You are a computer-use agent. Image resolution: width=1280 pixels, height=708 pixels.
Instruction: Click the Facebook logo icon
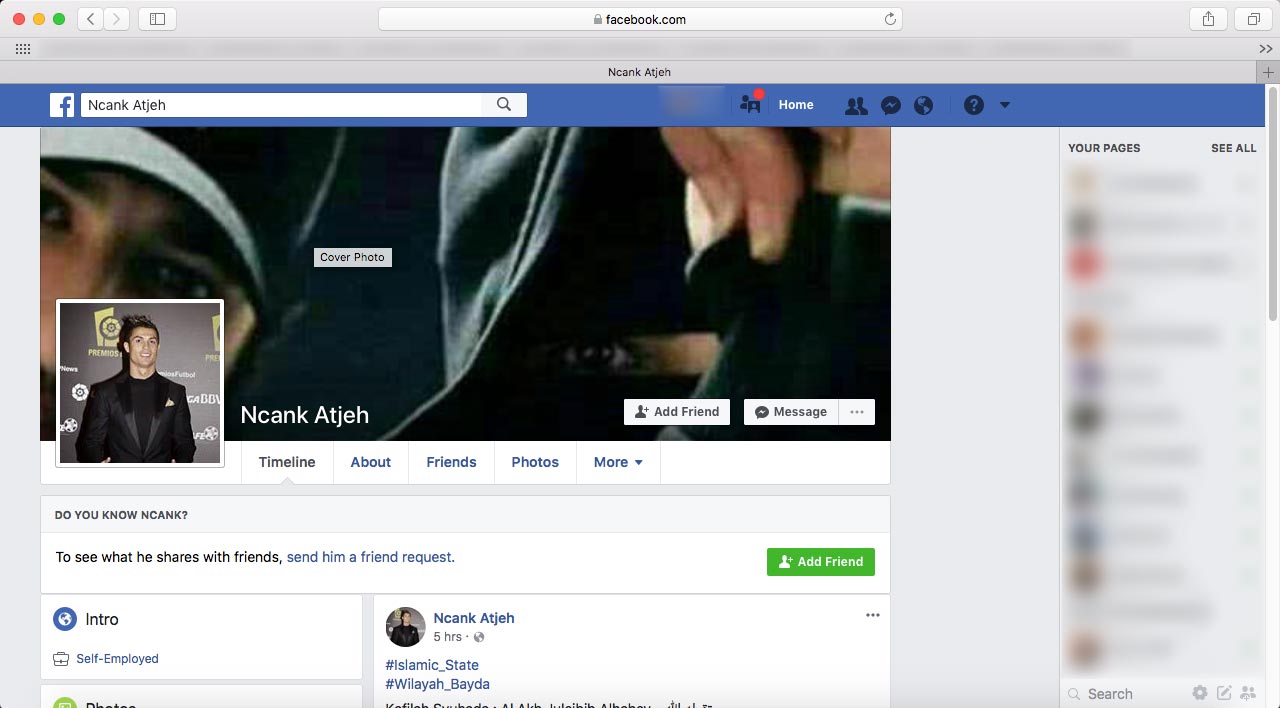[62, 105]
